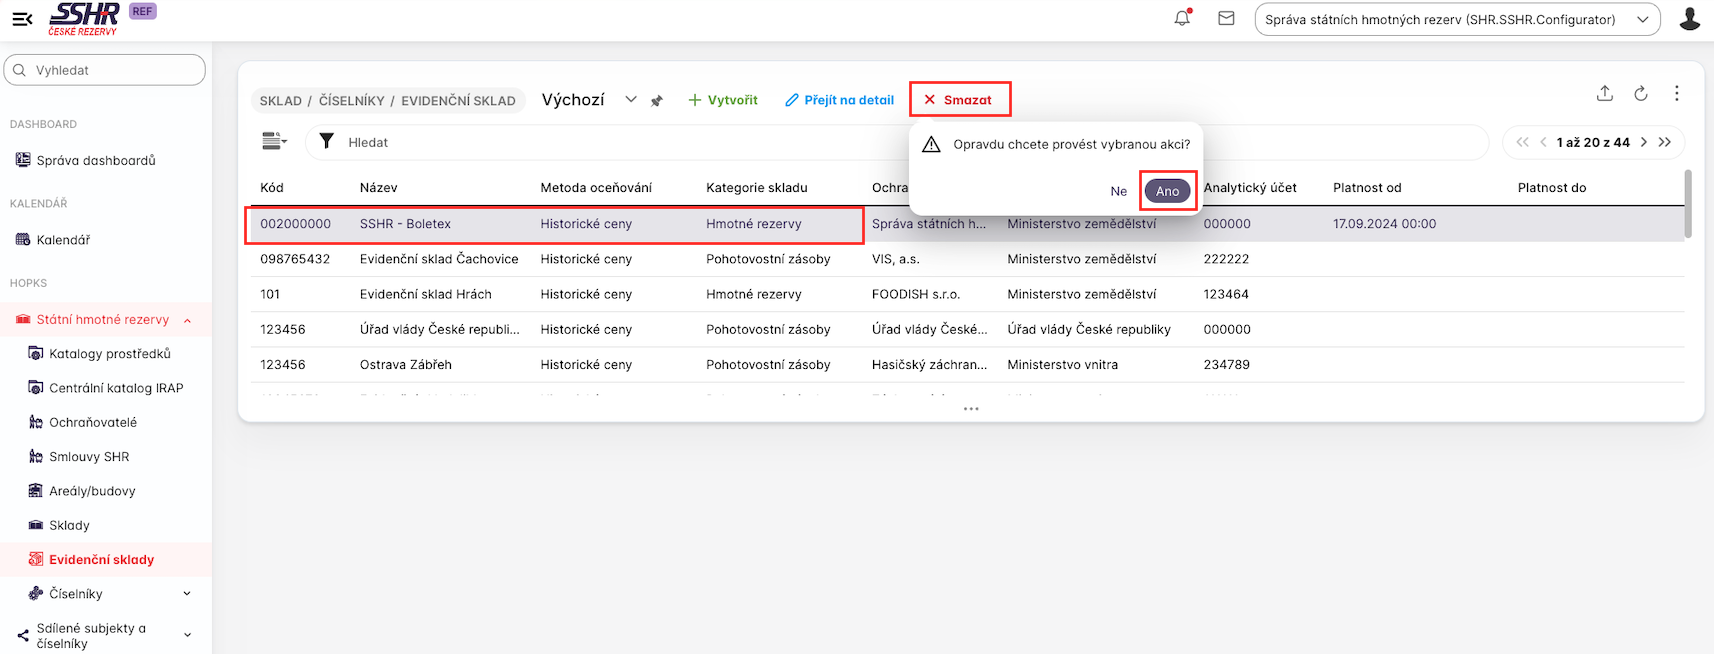The height and width of the screenshot is (654, 1714).
Task: Click the export upload icon
Action: (x=1604, y=93)
